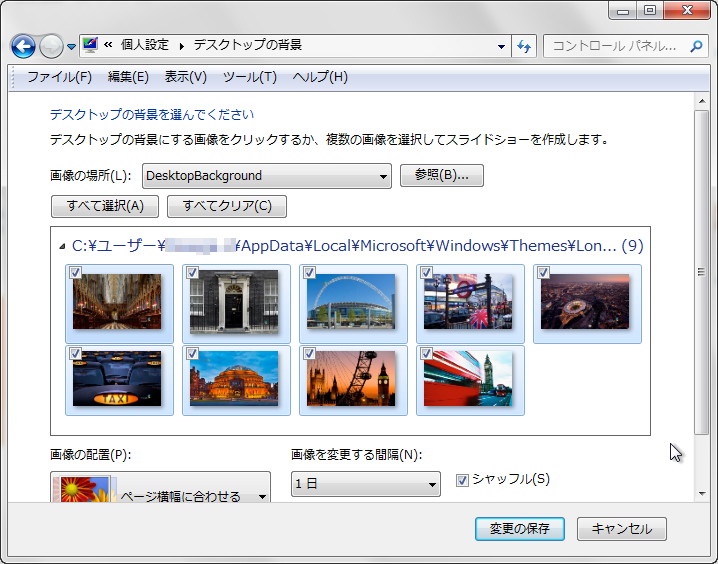Refresh the page using the refresh icon
The height and width of the screenshot is (564, 718).
click(524, 46)
